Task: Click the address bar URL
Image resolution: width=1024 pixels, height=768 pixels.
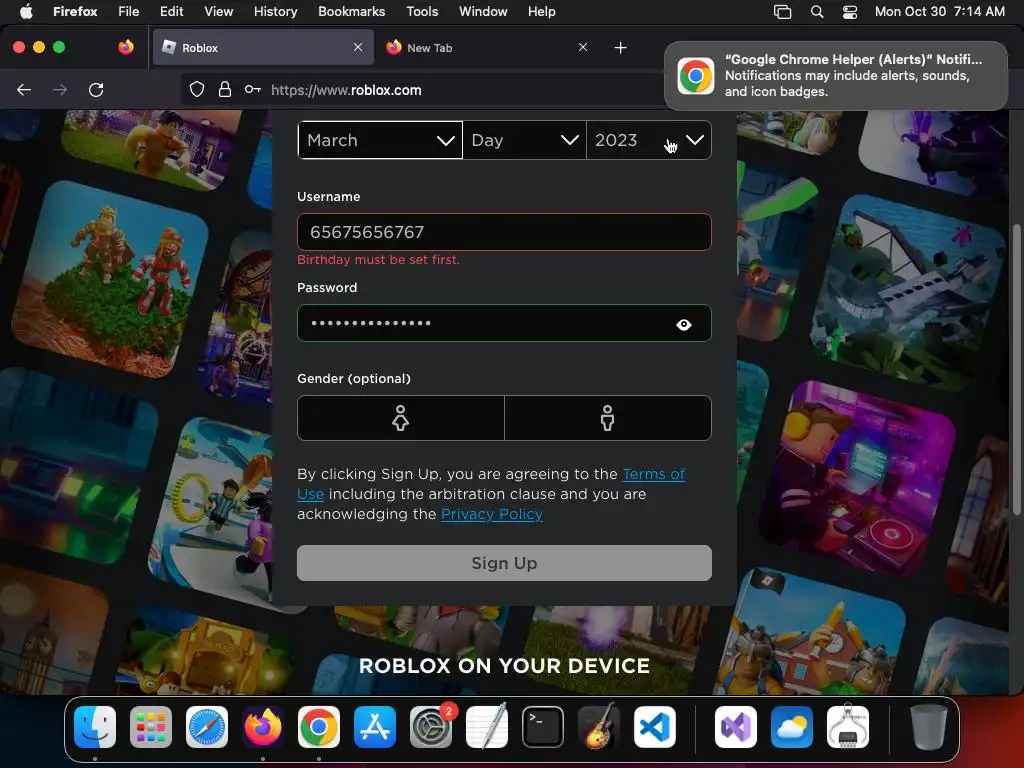Action: pos(346,90)
